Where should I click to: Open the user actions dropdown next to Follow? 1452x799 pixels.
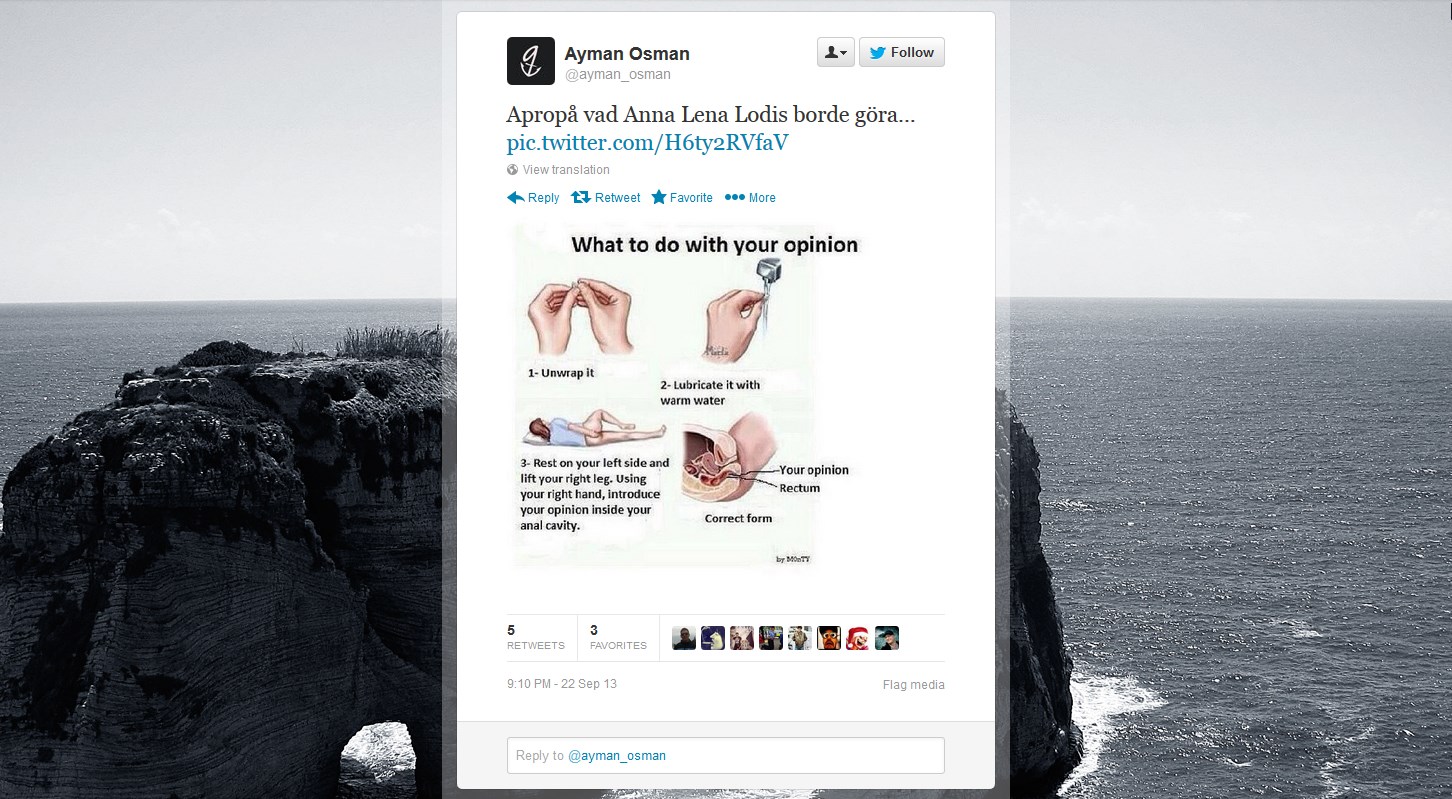[836, 53]
